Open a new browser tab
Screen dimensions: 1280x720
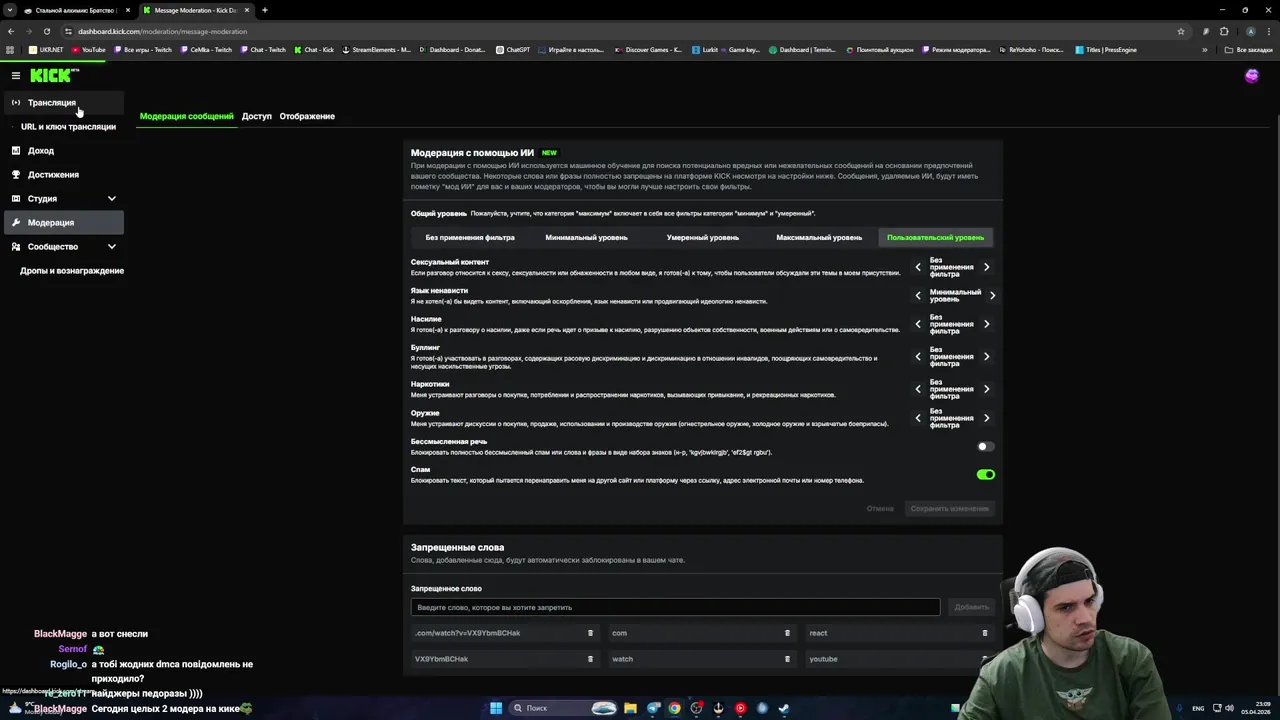click(x=265, y=10)
